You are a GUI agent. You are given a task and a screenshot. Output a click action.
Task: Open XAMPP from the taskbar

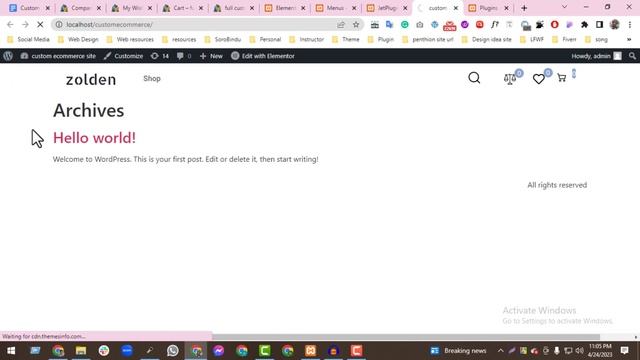(311, 351)
